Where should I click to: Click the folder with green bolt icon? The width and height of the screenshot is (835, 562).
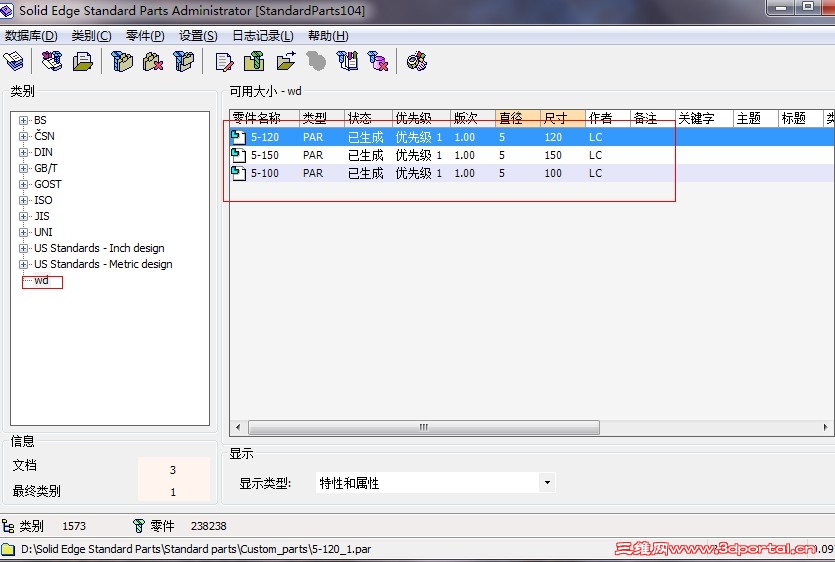[x=255, y=61]
